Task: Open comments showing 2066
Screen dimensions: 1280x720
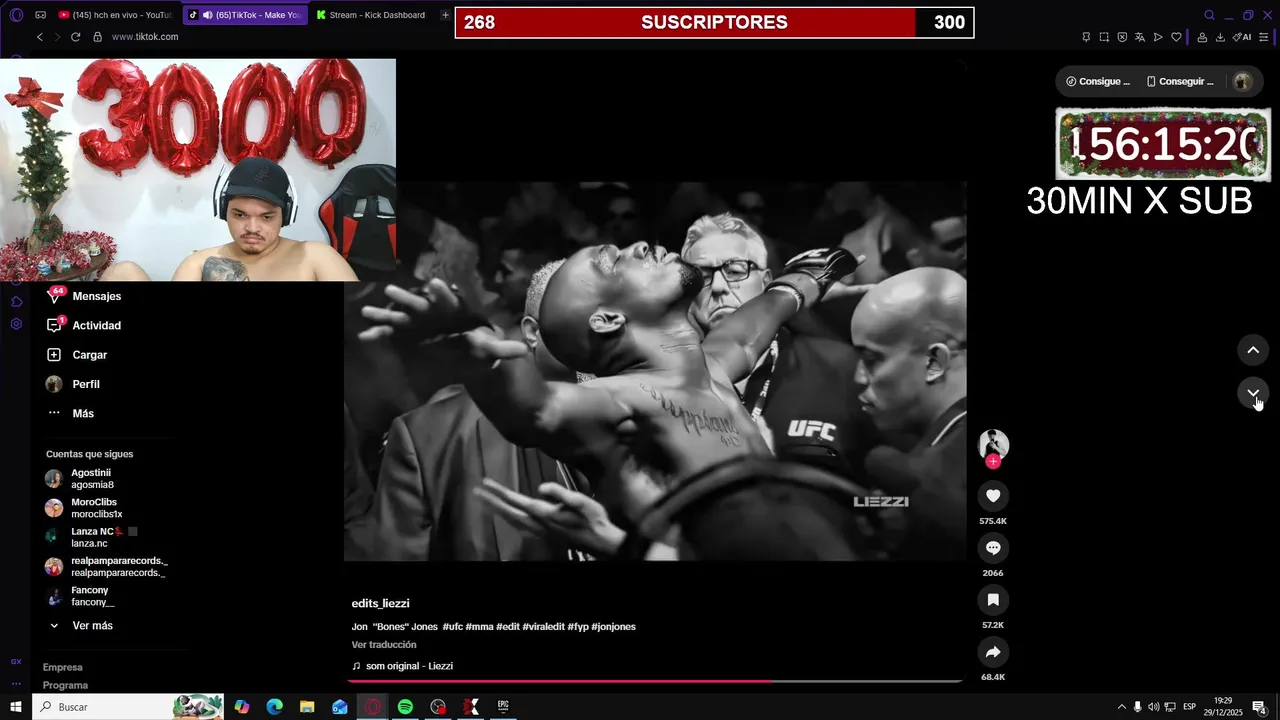Action: pyautogui.click(x=993, y=548)
